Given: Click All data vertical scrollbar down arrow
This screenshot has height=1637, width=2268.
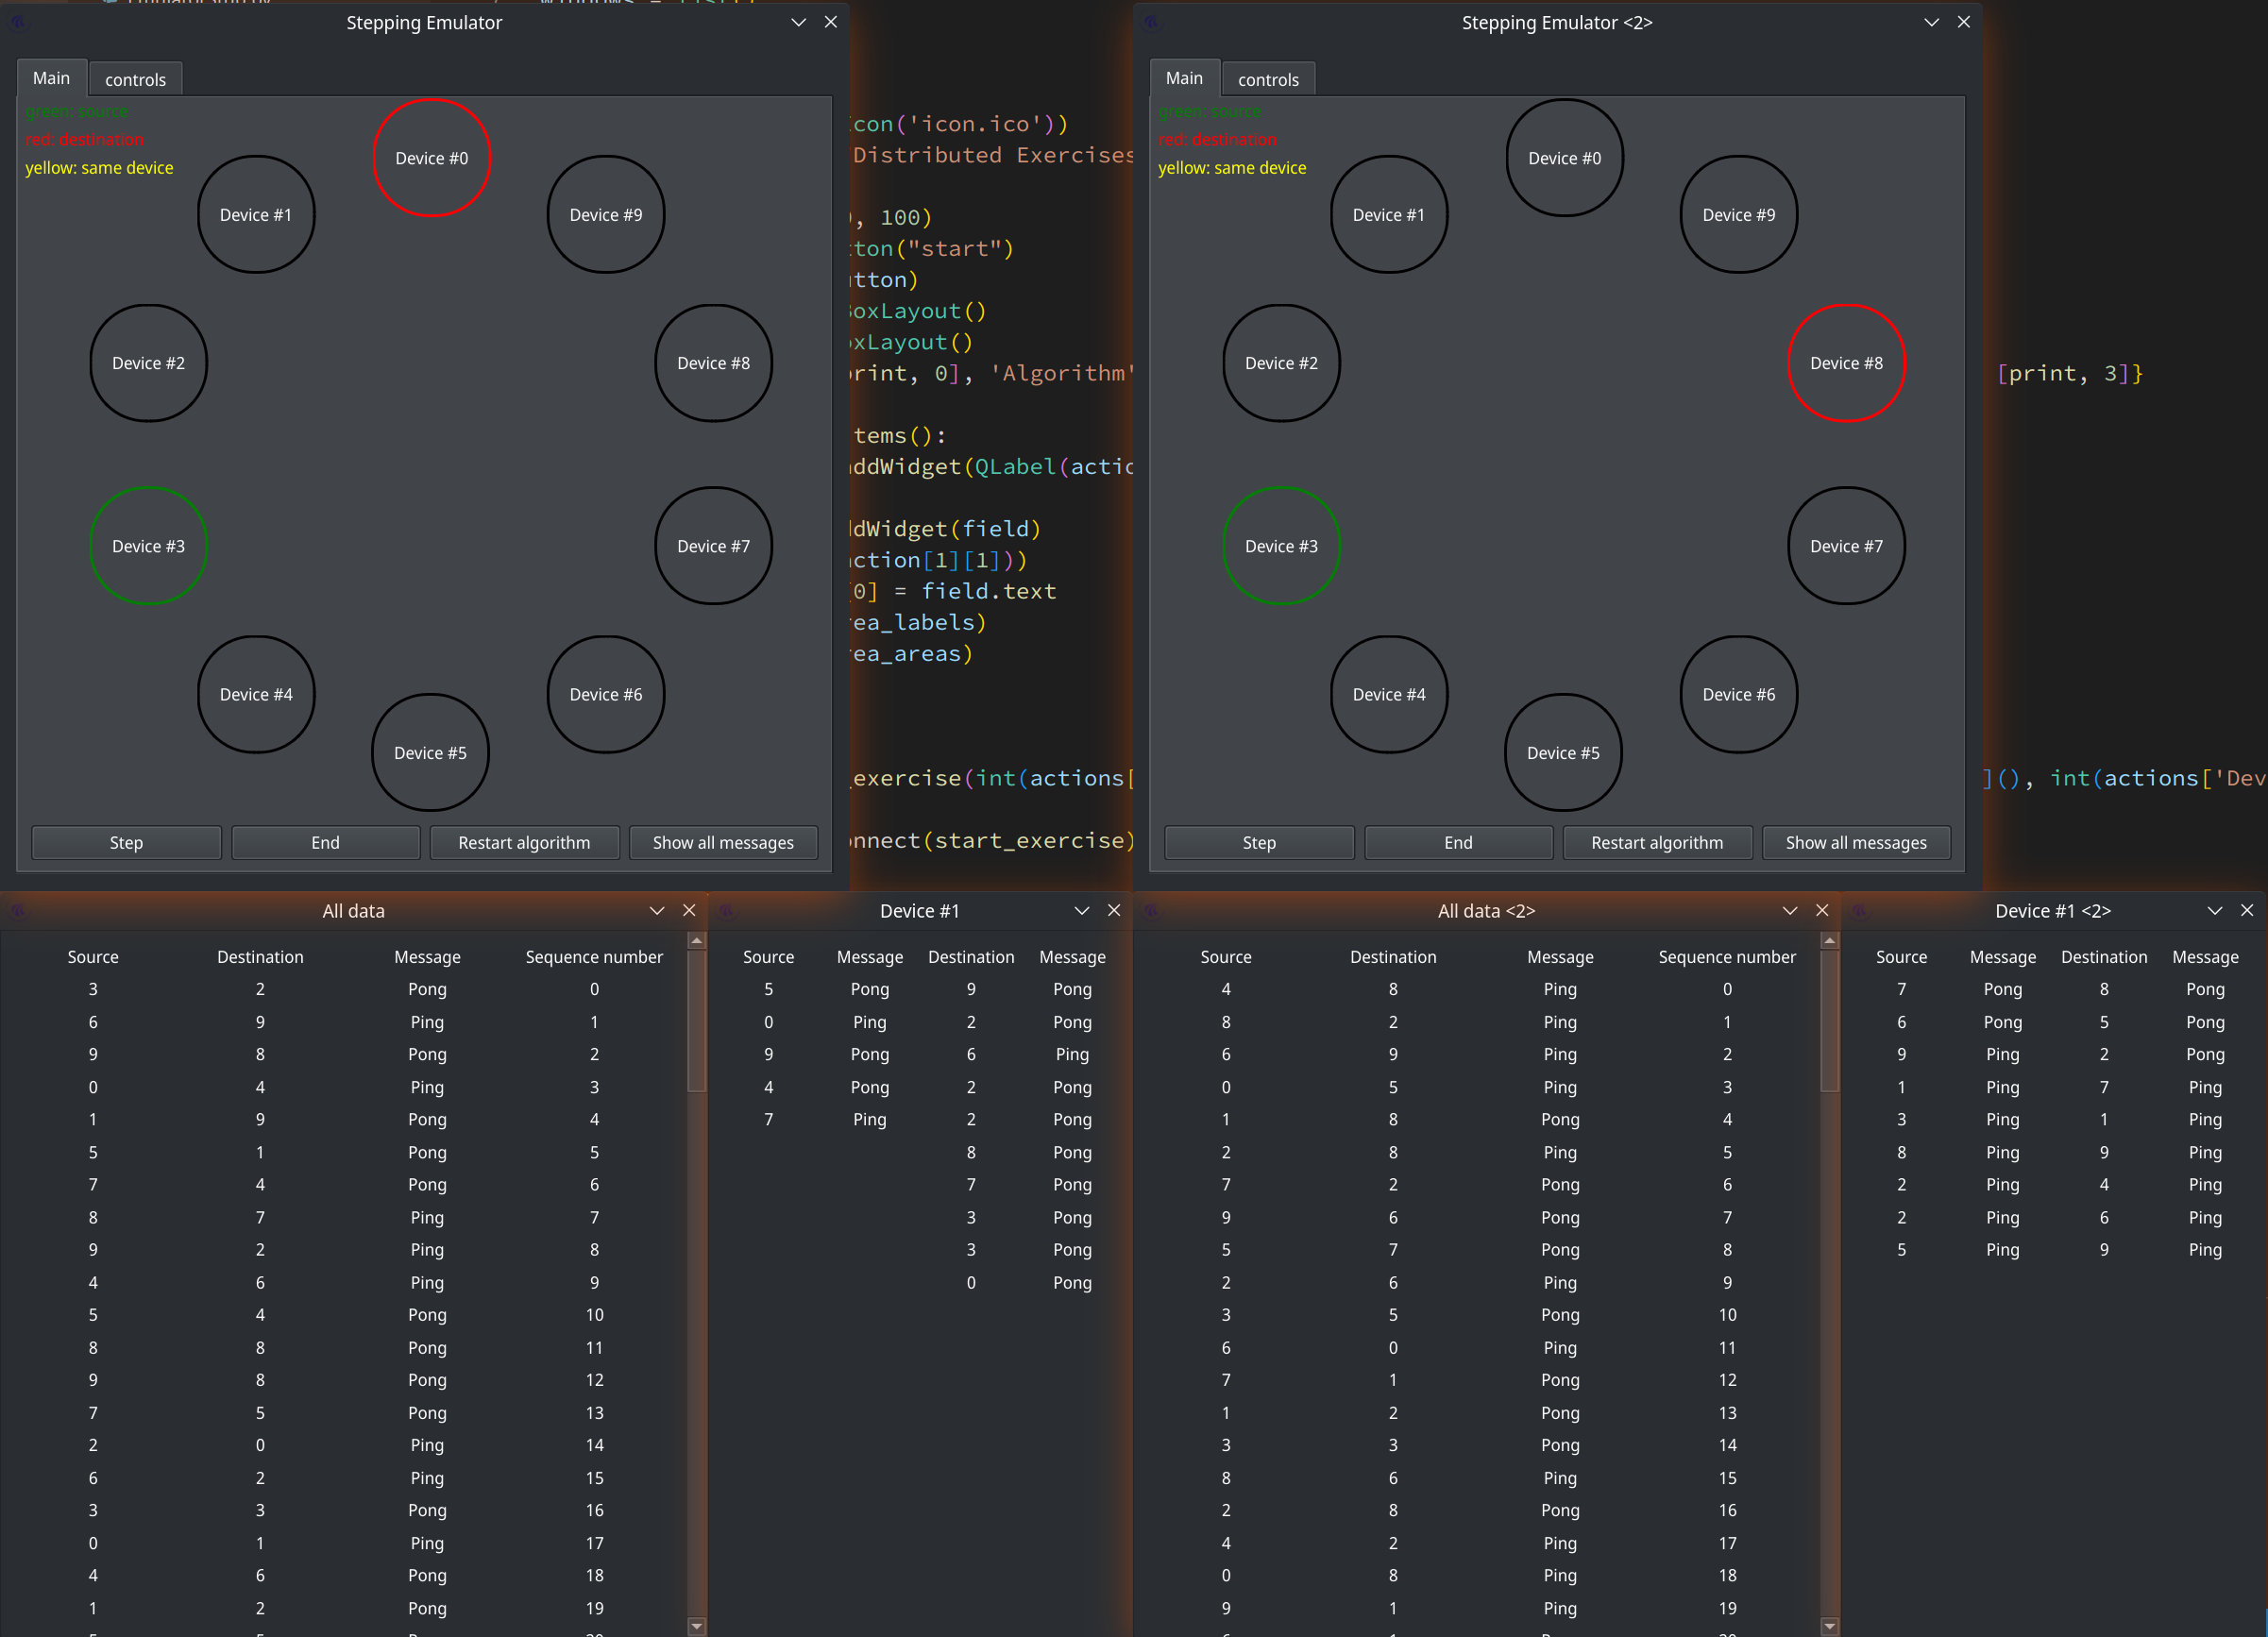Looking at the screenshot, I should click(697, 1626).
